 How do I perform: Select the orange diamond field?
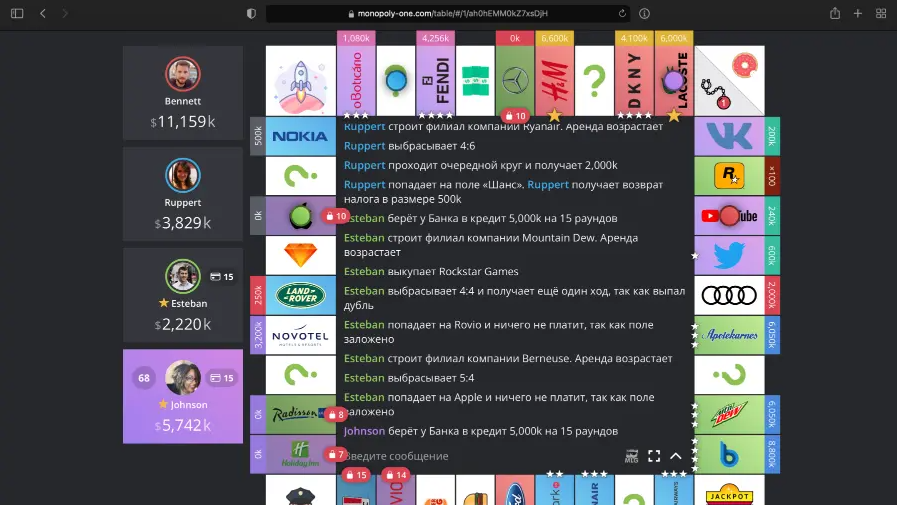tap(300, 255)
